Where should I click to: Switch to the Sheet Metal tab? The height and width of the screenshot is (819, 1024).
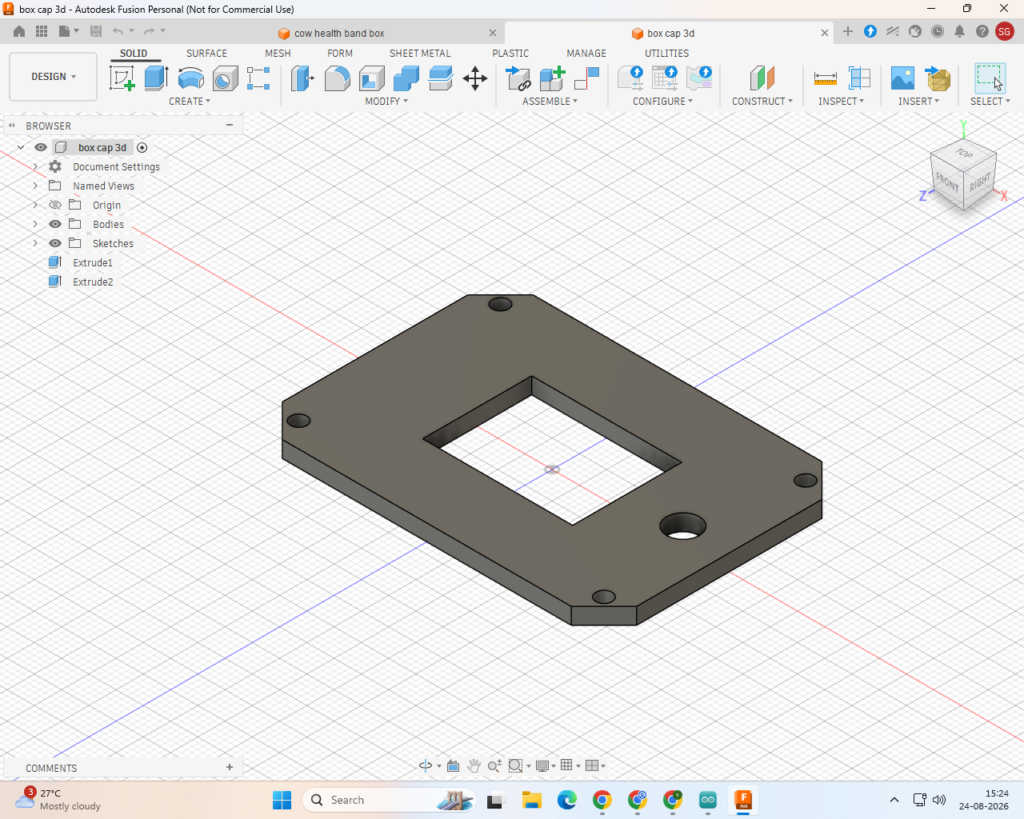[420, 54]
